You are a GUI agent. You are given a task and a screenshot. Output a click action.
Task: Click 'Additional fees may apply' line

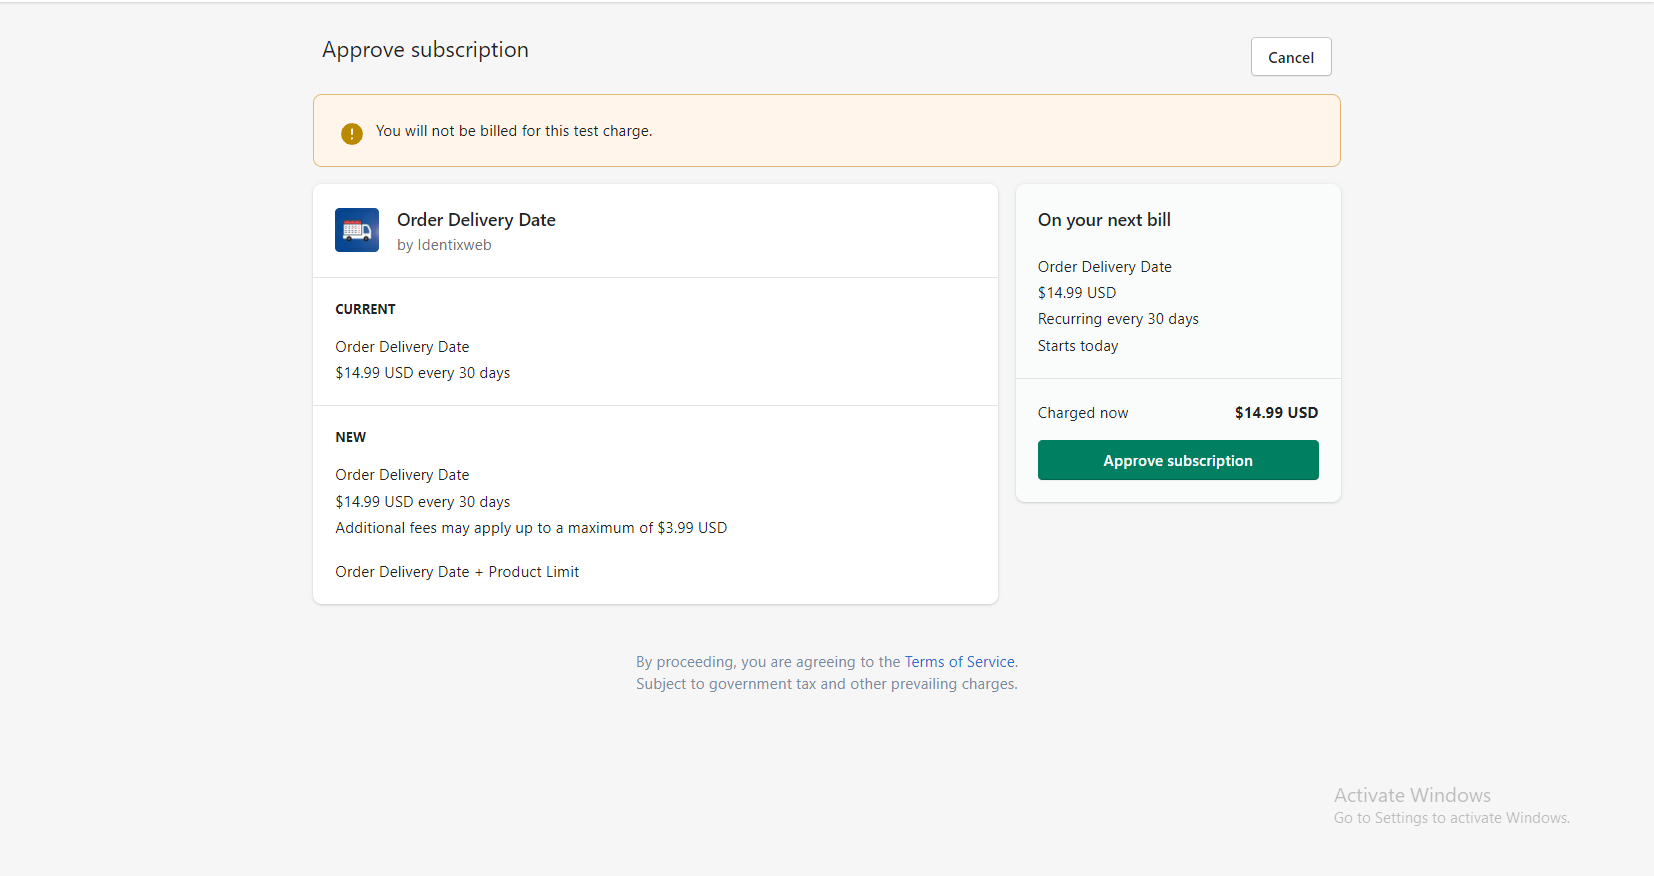point(531,528)
